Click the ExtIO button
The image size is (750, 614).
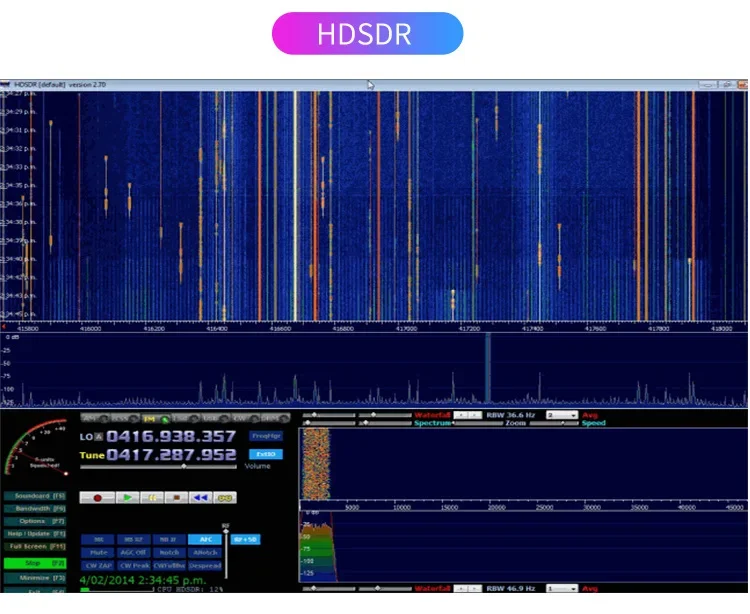(266, 454)
